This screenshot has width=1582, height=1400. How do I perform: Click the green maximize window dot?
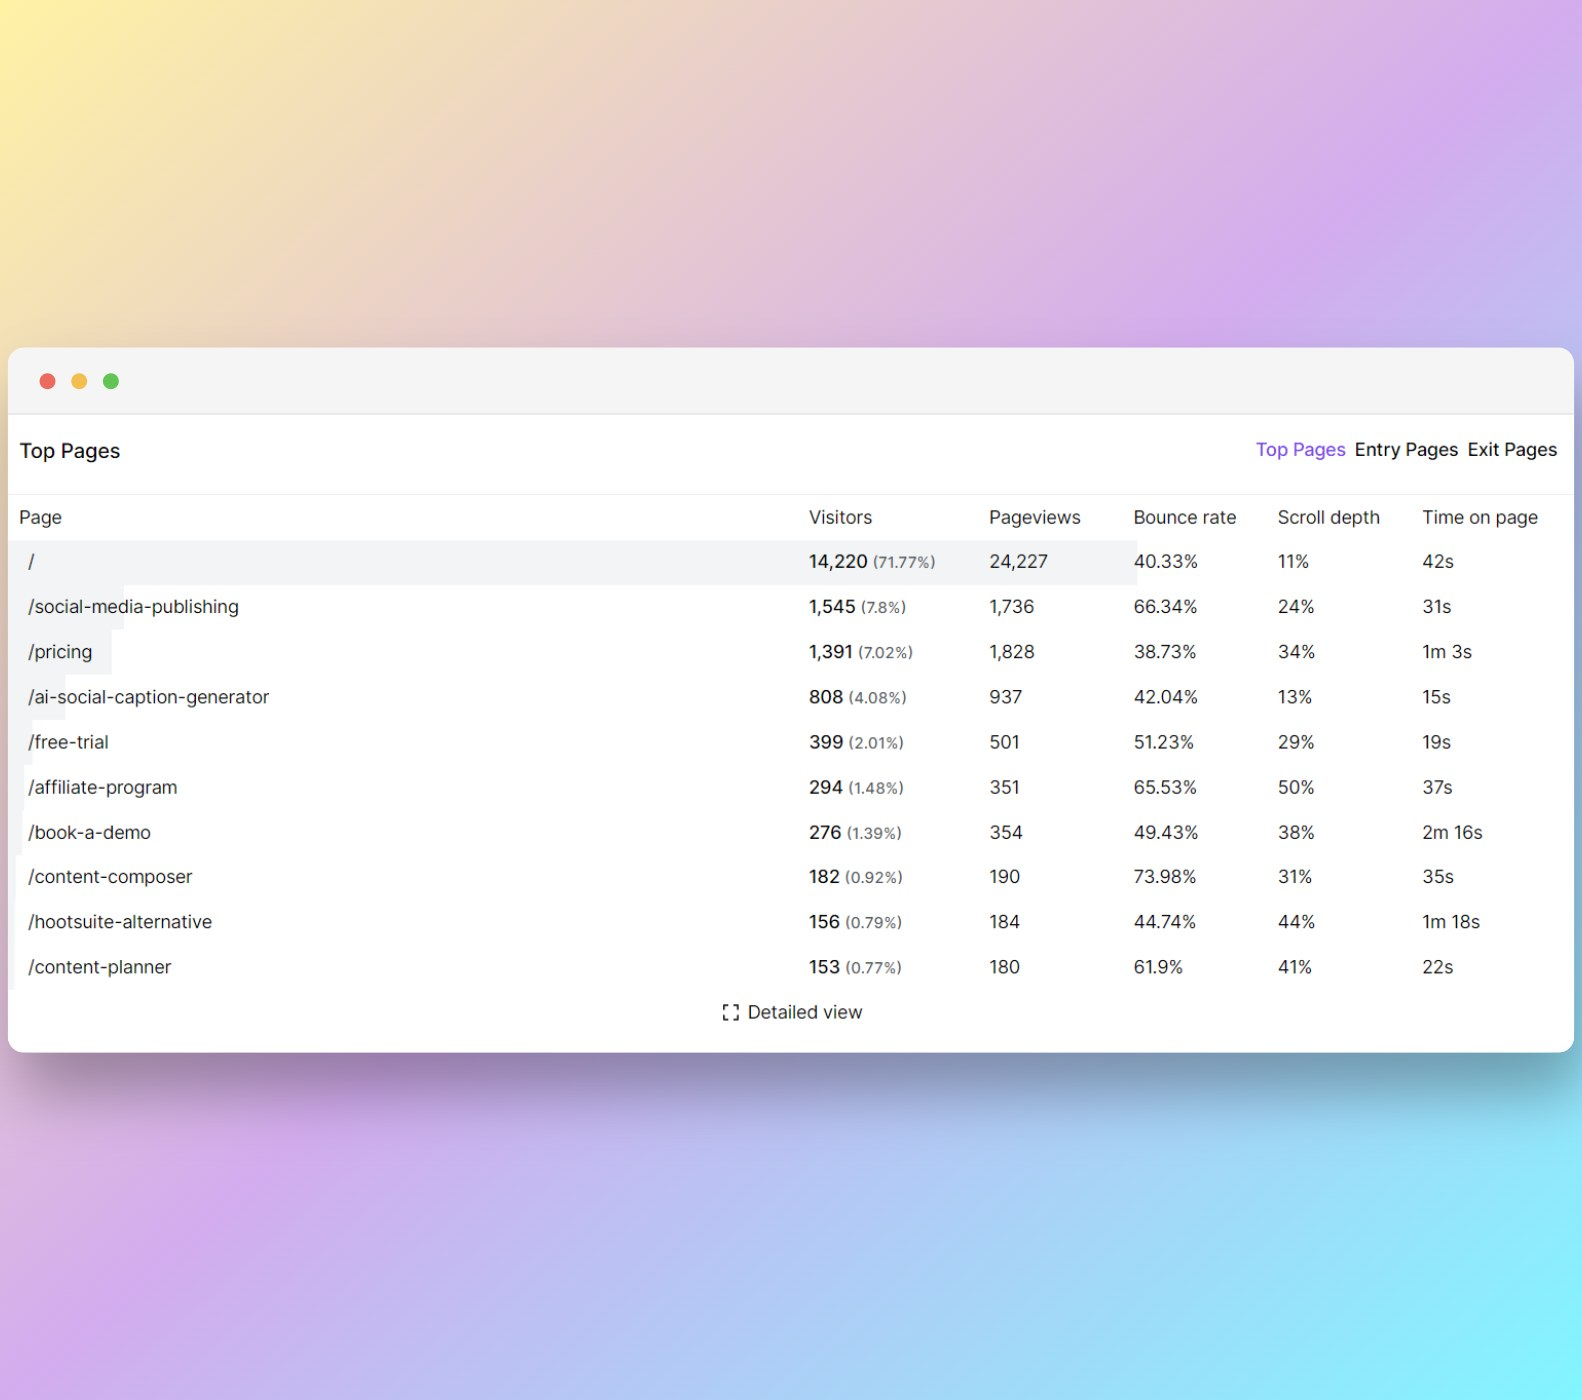click(x=111, y=381)
